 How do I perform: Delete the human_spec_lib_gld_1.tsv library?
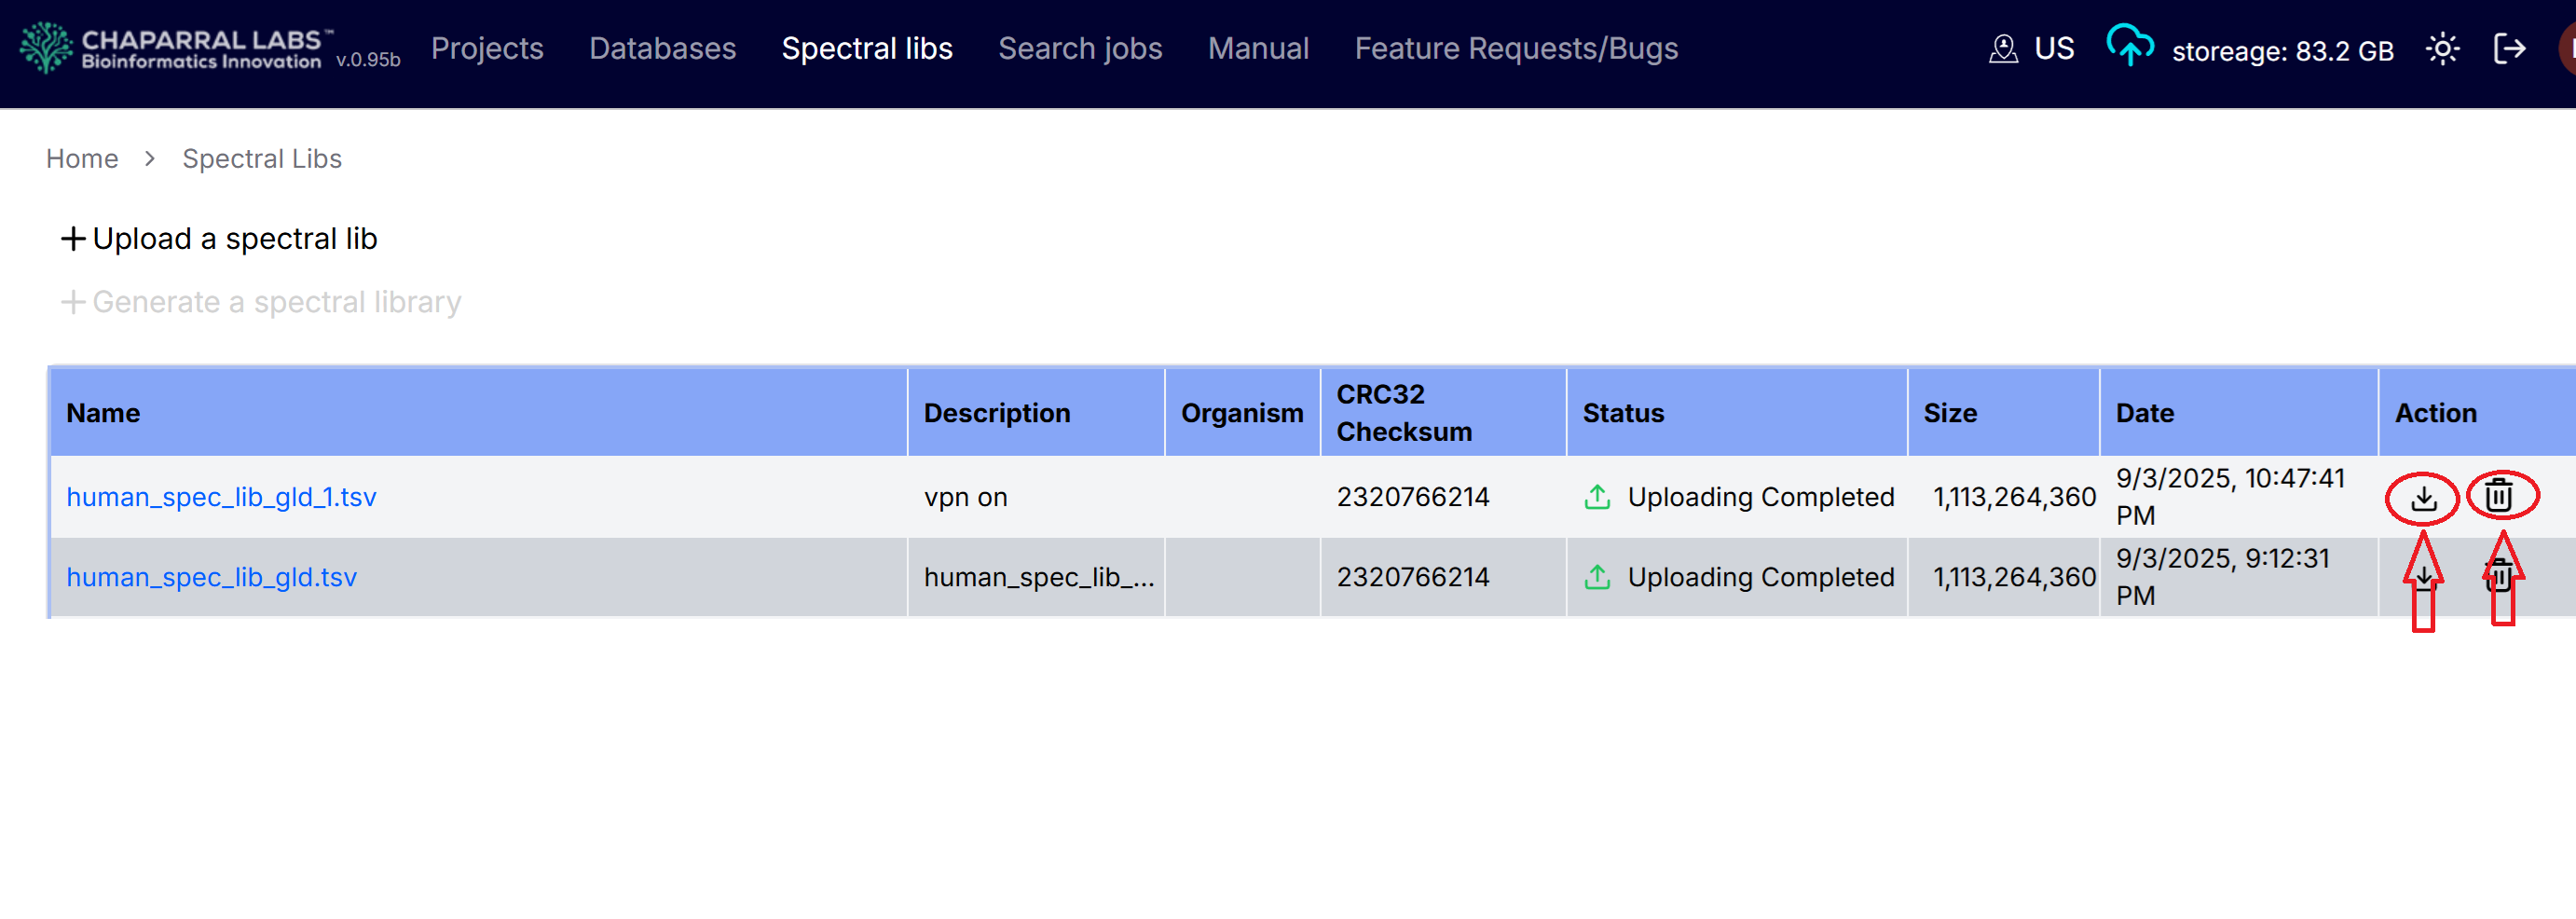pos(2499,495)
